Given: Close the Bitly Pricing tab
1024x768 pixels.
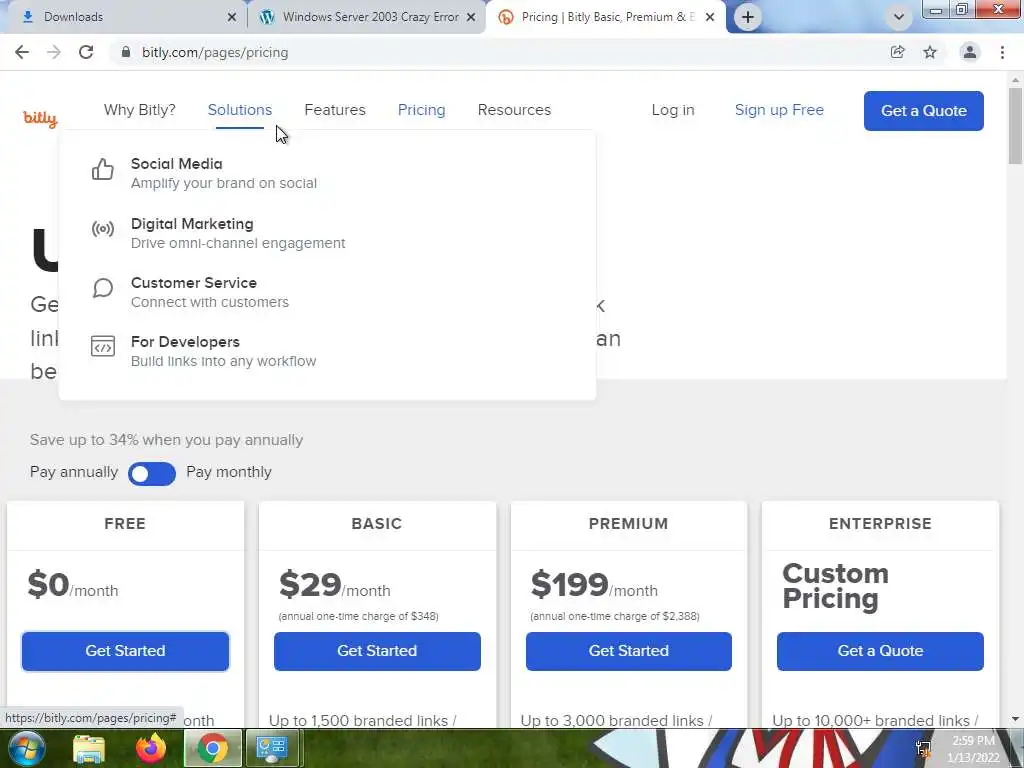Looking at the screenshot, I should coord(710,17).
